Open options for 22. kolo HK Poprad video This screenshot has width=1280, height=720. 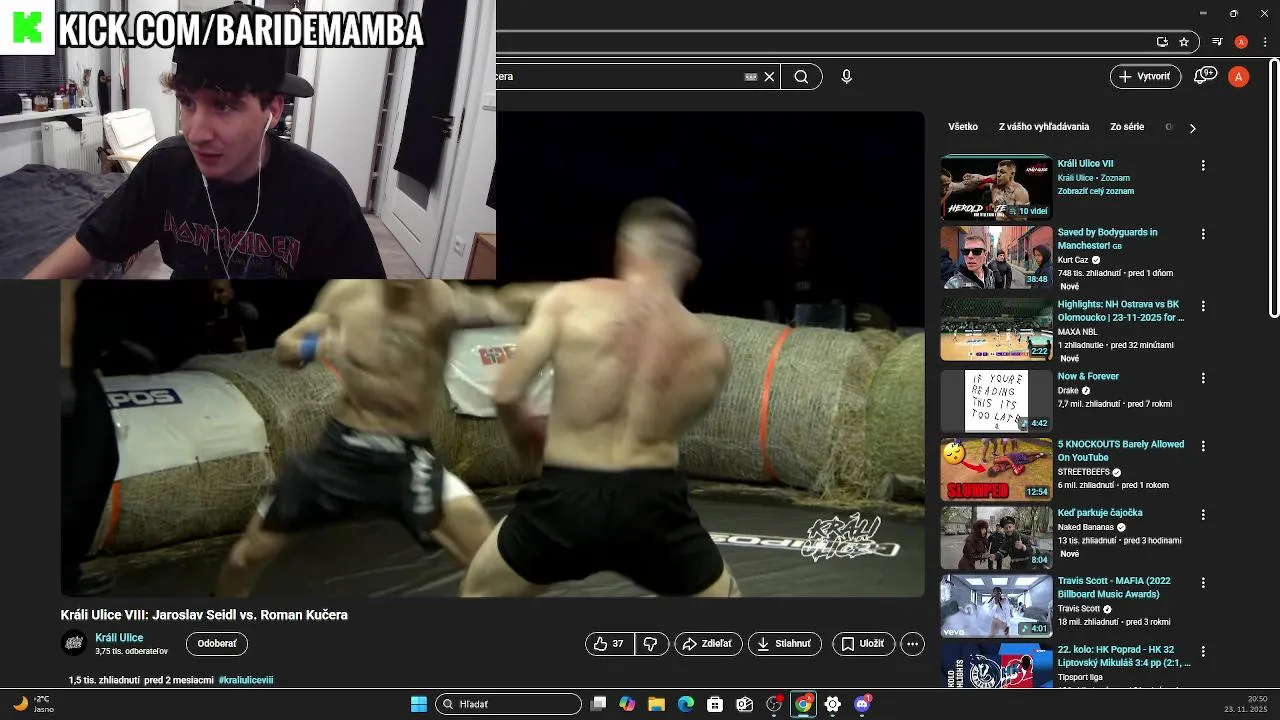[x=1203, y=651]
